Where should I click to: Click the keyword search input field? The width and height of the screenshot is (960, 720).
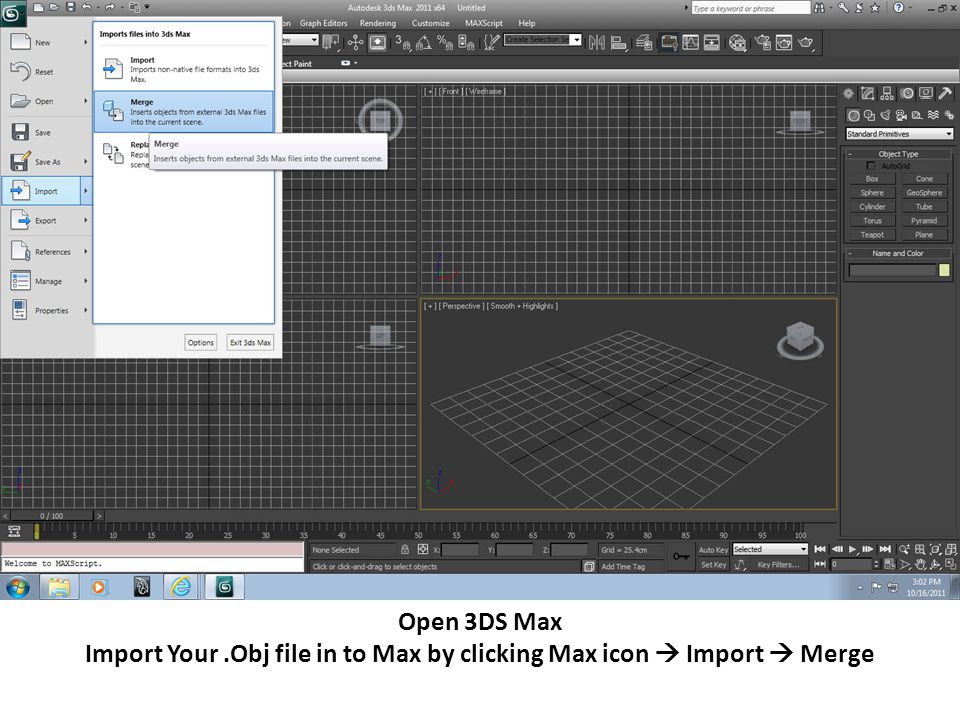coord(751,8)
